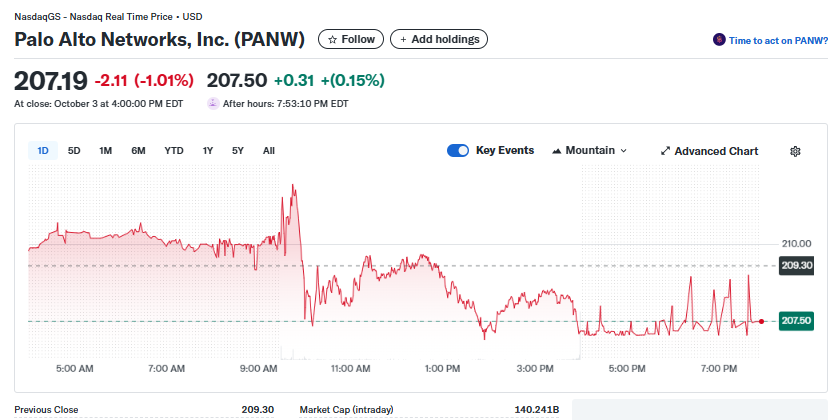
Task: Choose the 6M chart range
Action: pos(138,151)
